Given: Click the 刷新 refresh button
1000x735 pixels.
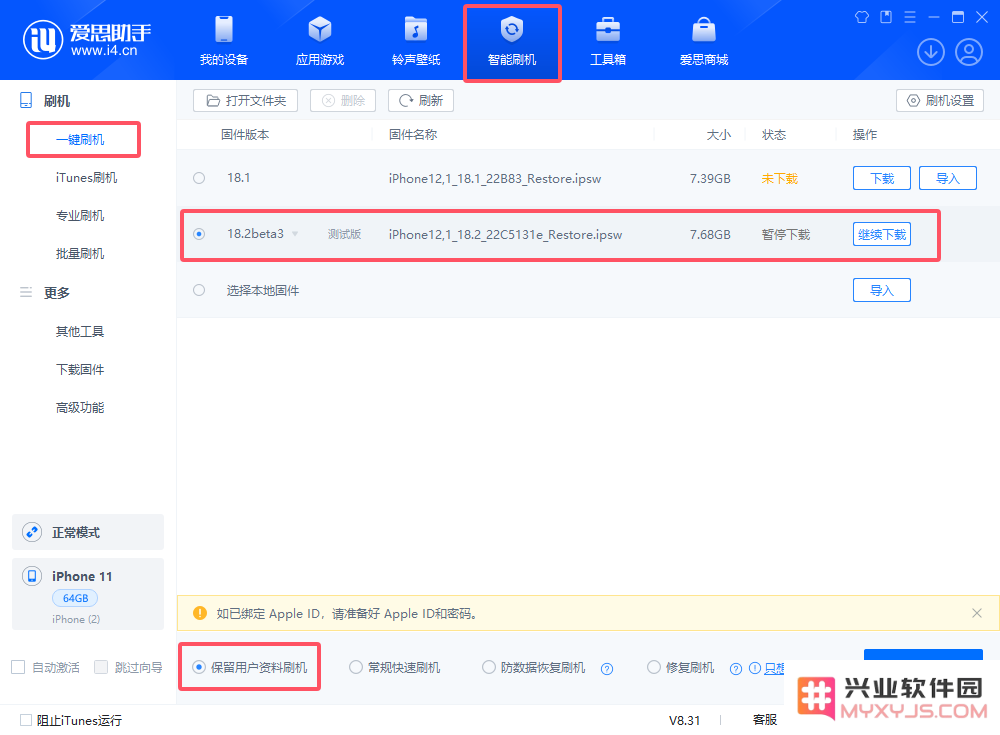Looking at the screenshot, I should tap(421, 101).
